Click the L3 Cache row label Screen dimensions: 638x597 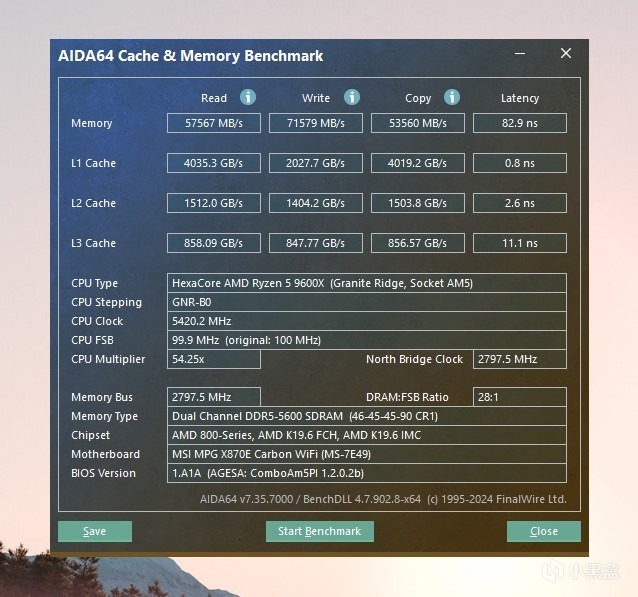tap(94, 243)
